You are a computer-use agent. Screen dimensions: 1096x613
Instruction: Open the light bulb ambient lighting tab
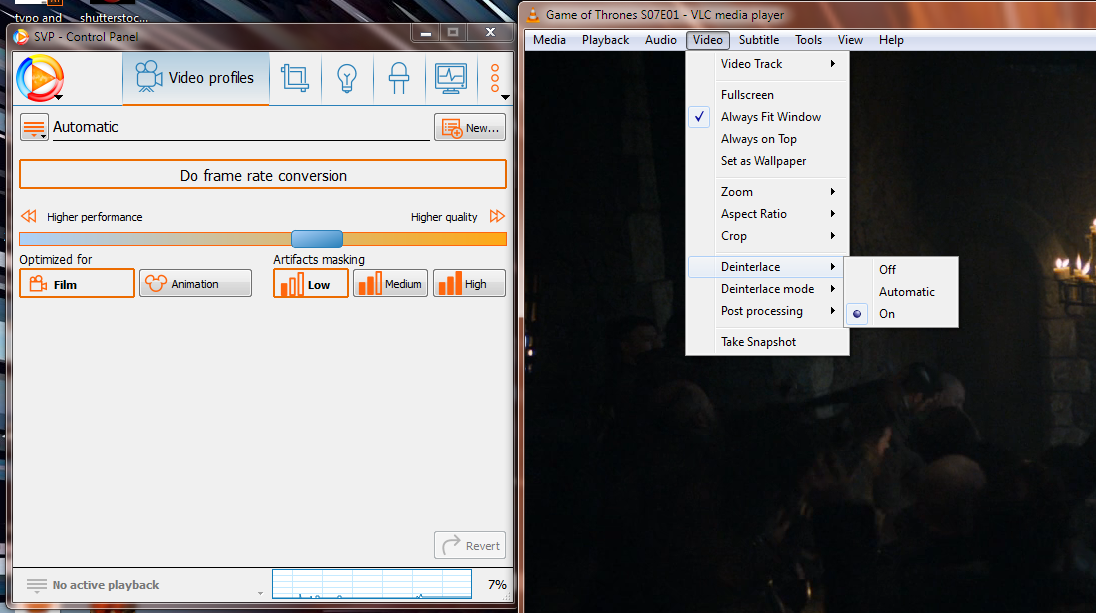347,78
